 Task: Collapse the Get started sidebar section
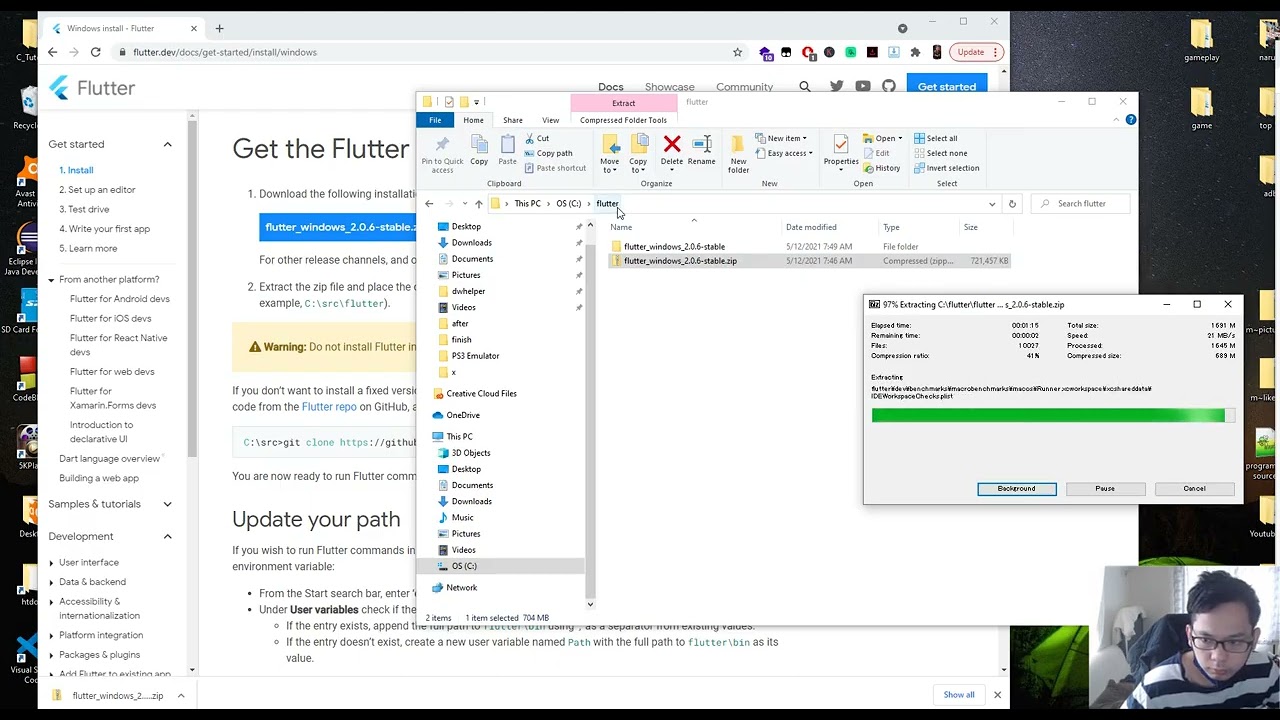coord(167,145)
